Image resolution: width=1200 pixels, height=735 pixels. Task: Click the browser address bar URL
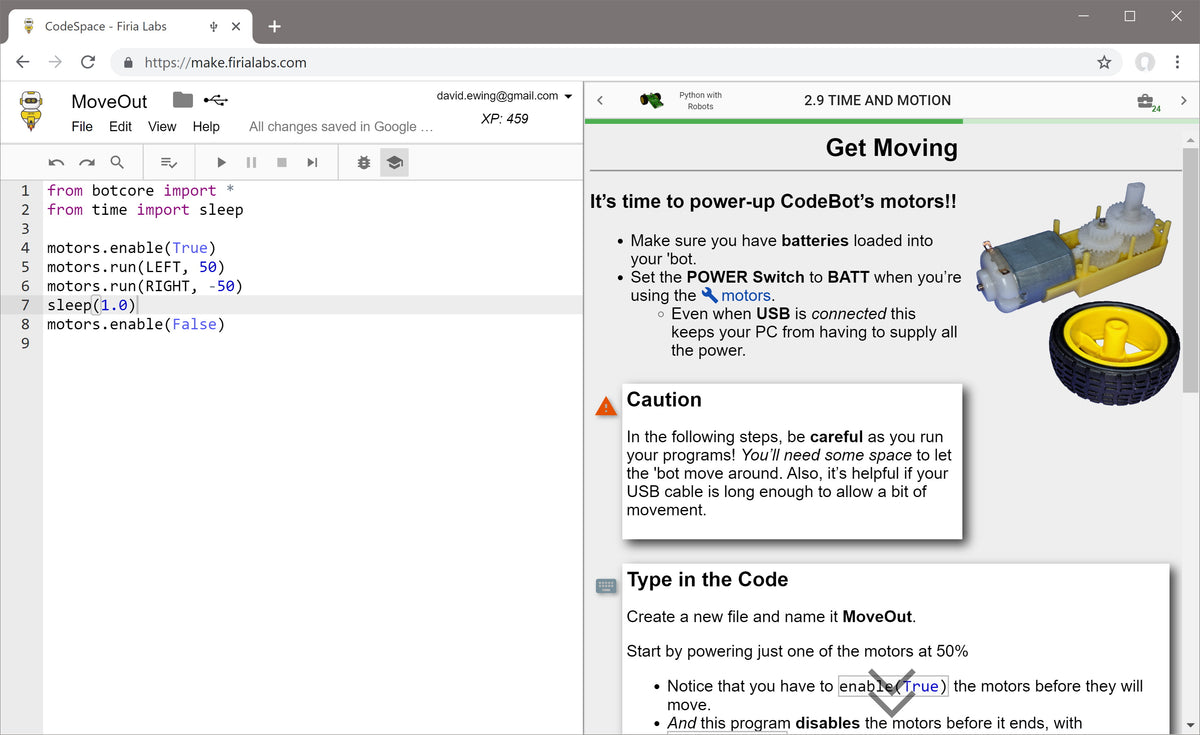[225, 62]
